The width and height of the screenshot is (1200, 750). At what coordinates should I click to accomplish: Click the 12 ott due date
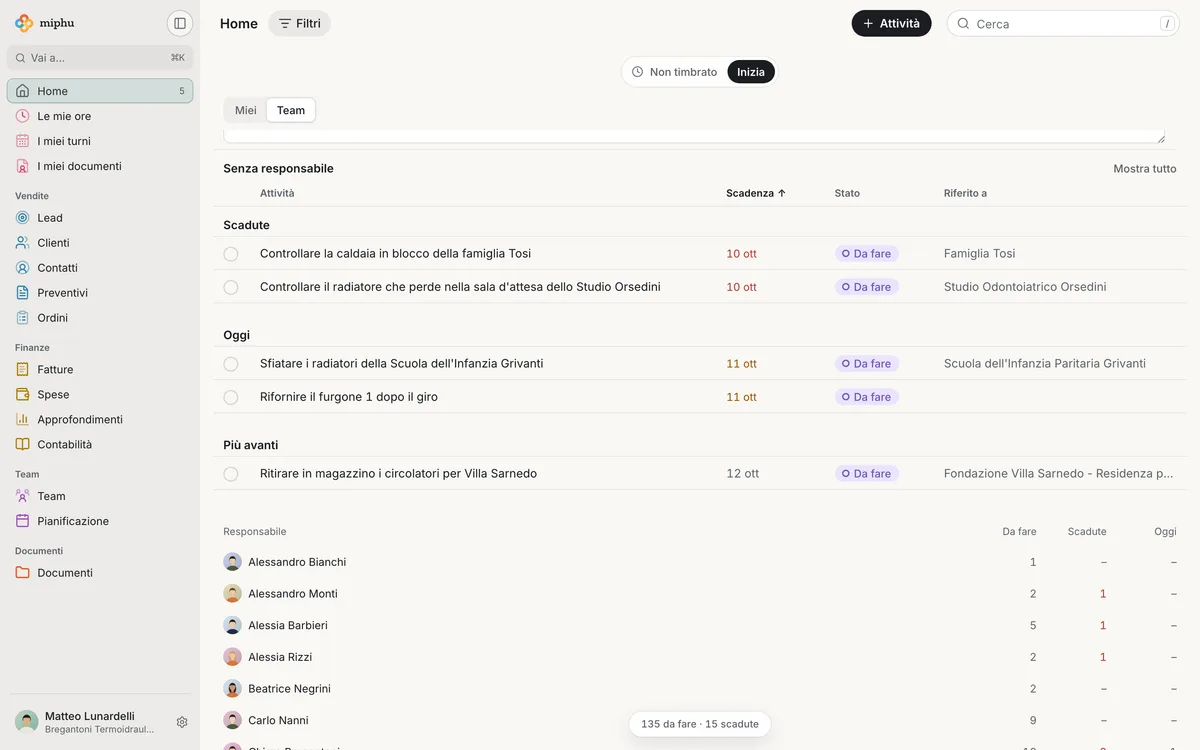(743, 474)
